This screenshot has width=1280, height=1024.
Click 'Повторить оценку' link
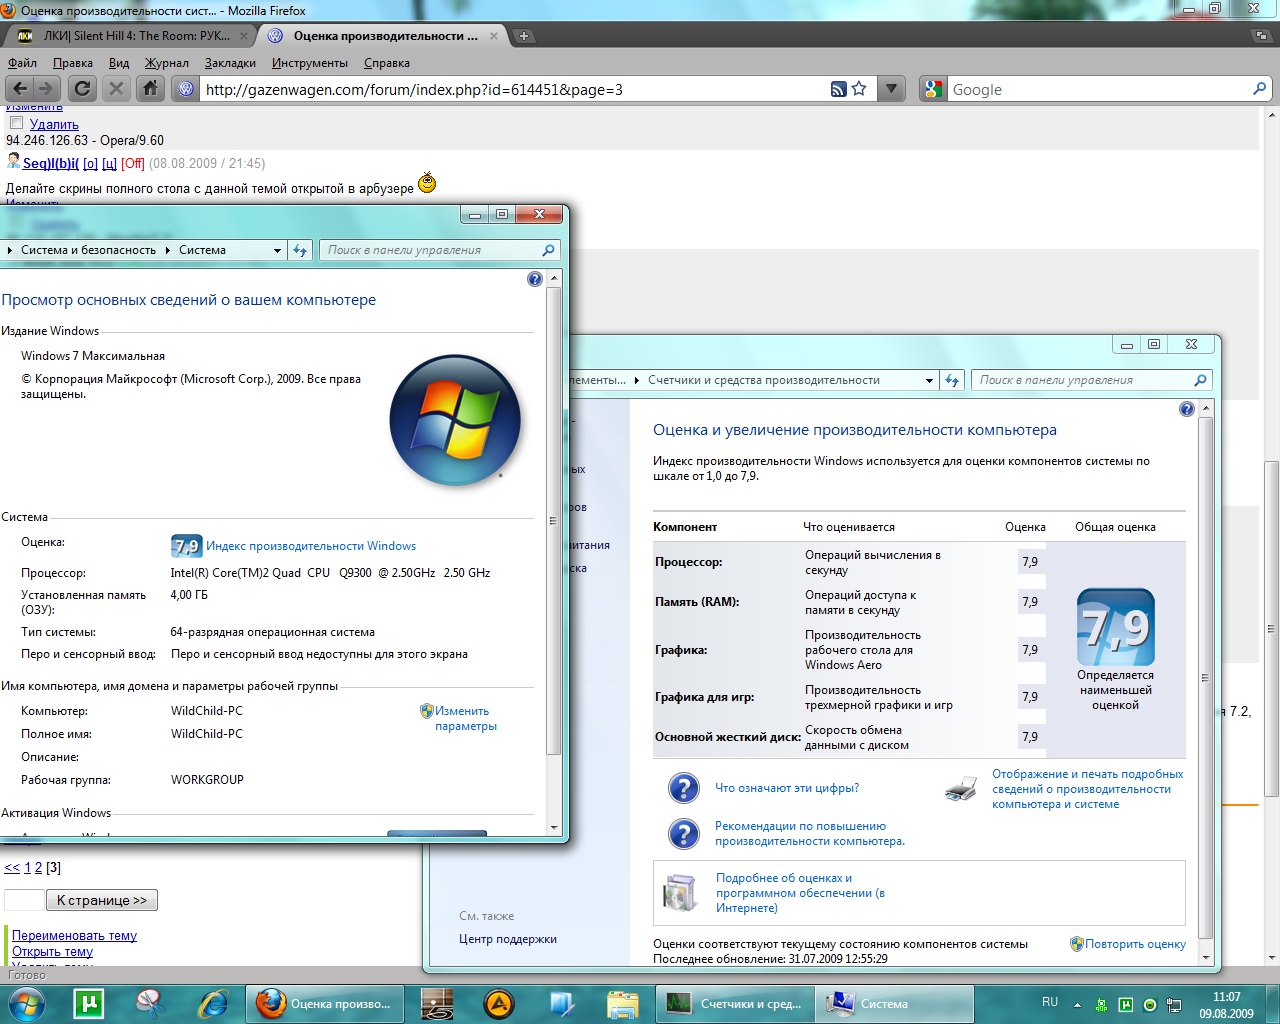pos(1135,944)
